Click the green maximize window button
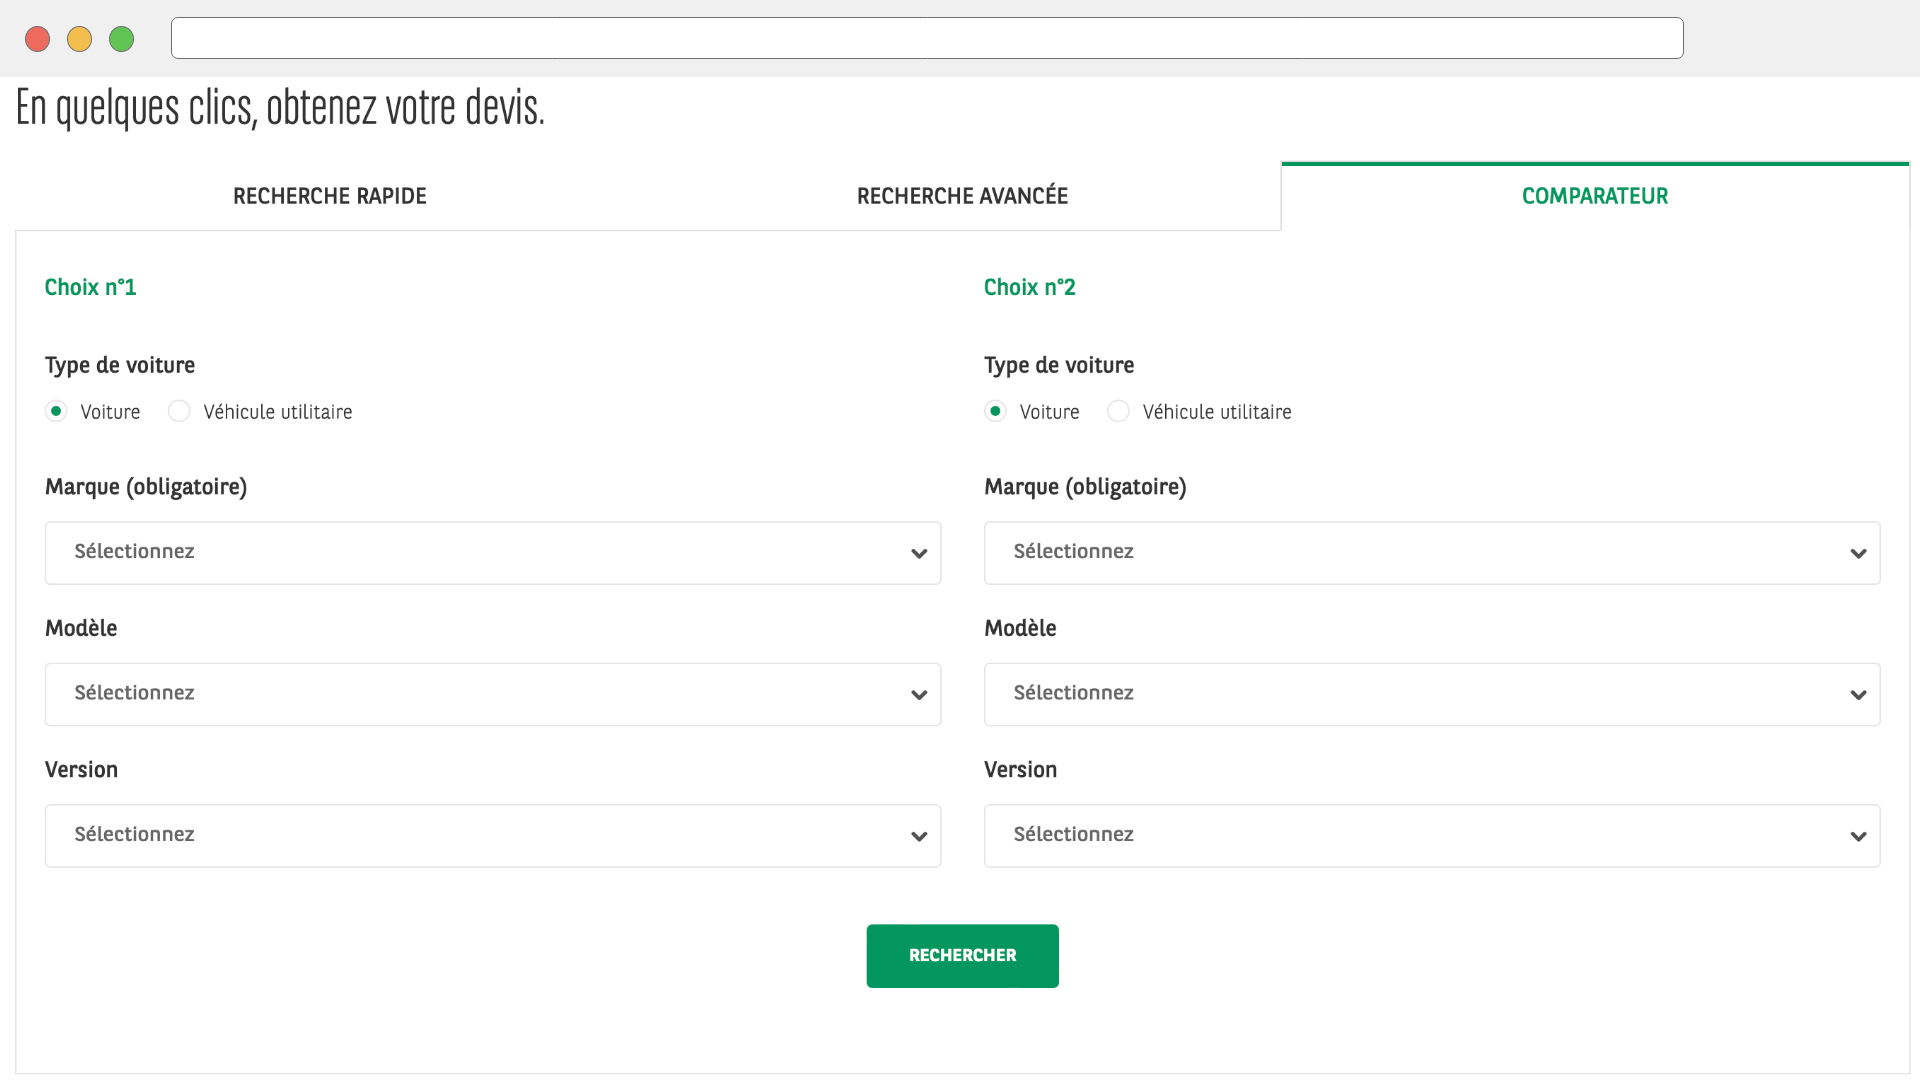This screenshot has height=1080, width=1920. click(121, 39)
